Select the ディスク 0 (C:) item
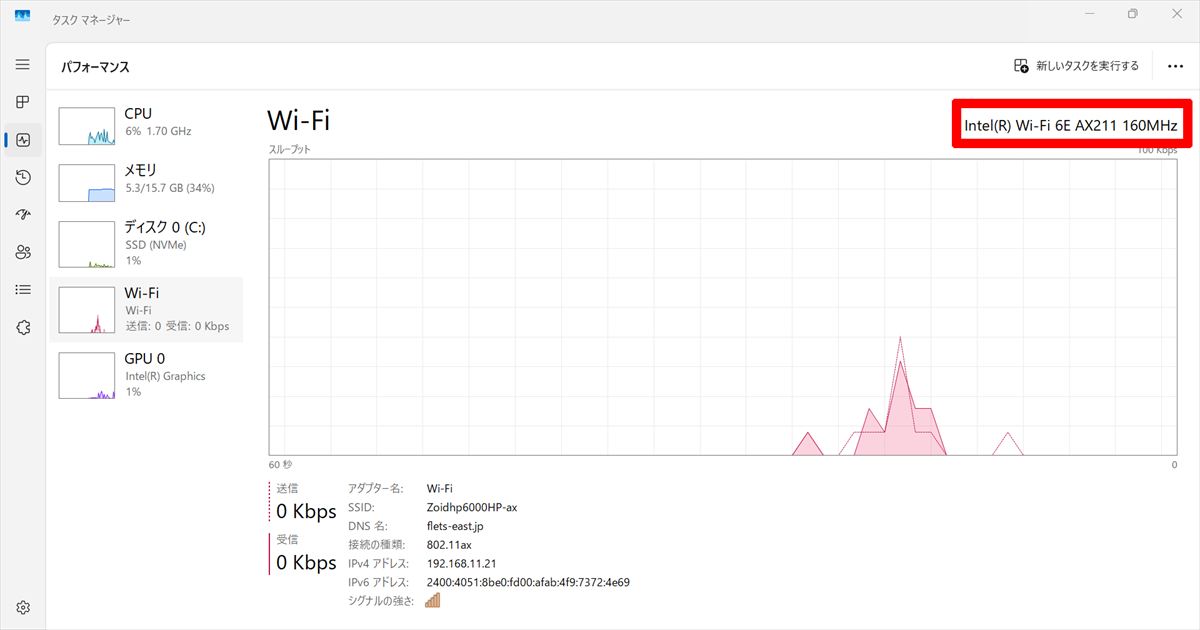The width and height of the screenshot is (1200, 630). 146,243
